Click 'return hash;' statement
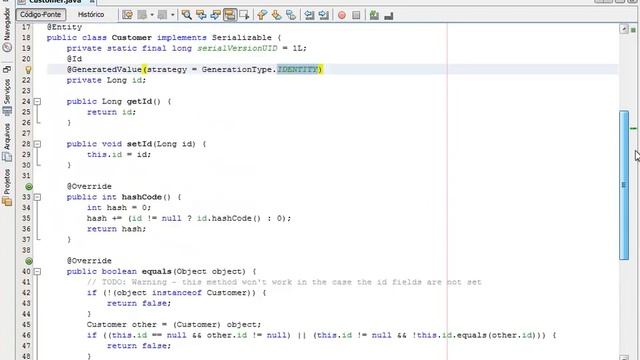Screen dimensions: 640x360 click(116, 229)
